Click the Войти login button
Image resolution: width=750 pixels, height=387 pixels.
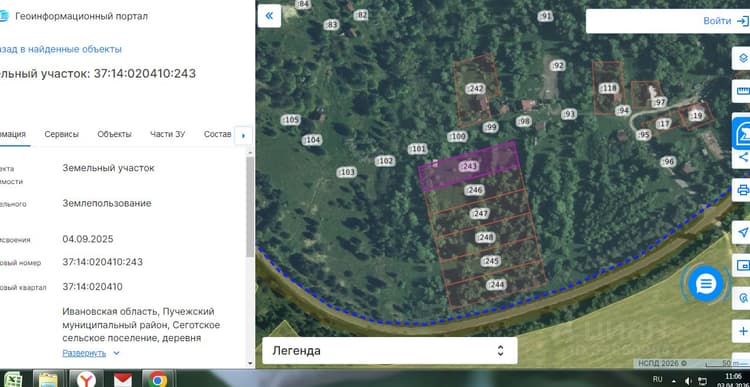(x=717, y=21)
